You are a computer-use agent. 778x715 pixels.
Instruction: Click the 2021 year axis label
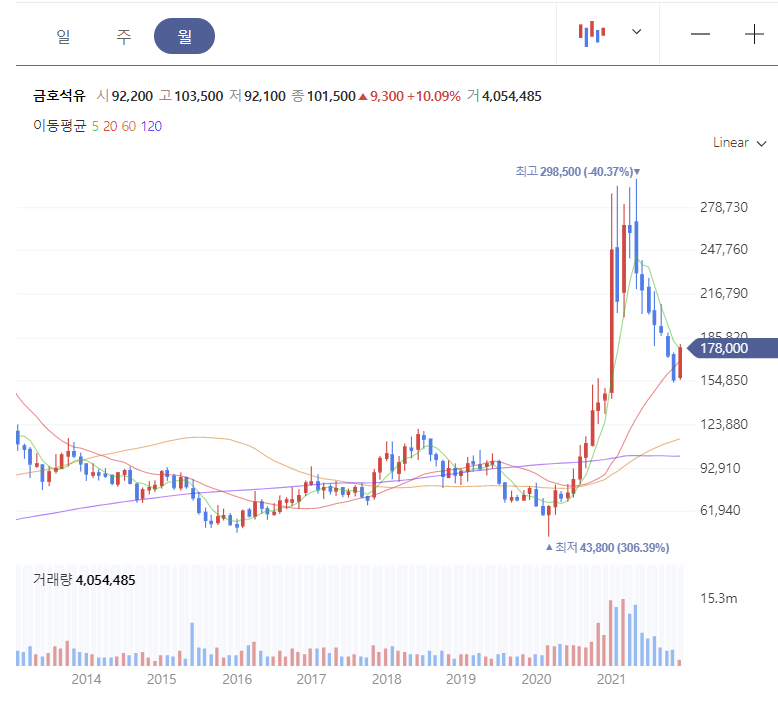pyautogui.click(x=611, y=679)
